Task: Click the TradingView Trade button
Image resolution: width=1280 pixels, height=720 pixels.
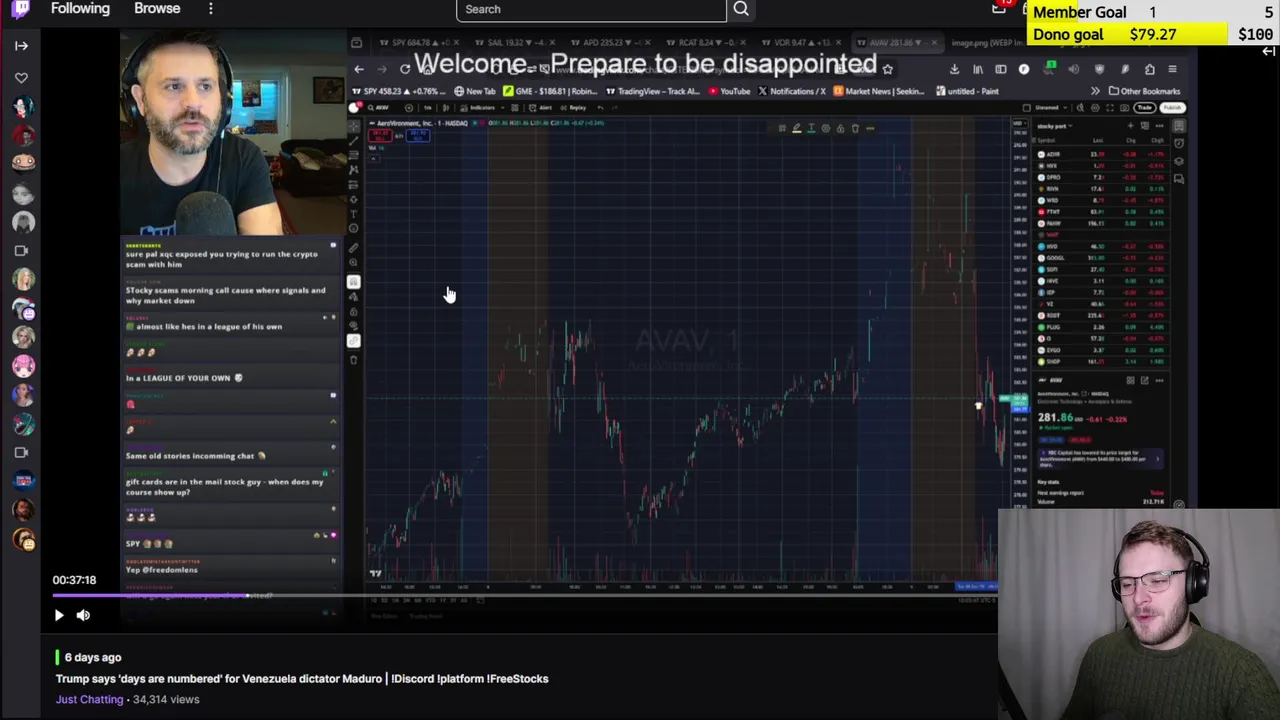Action: (1145, 108)
